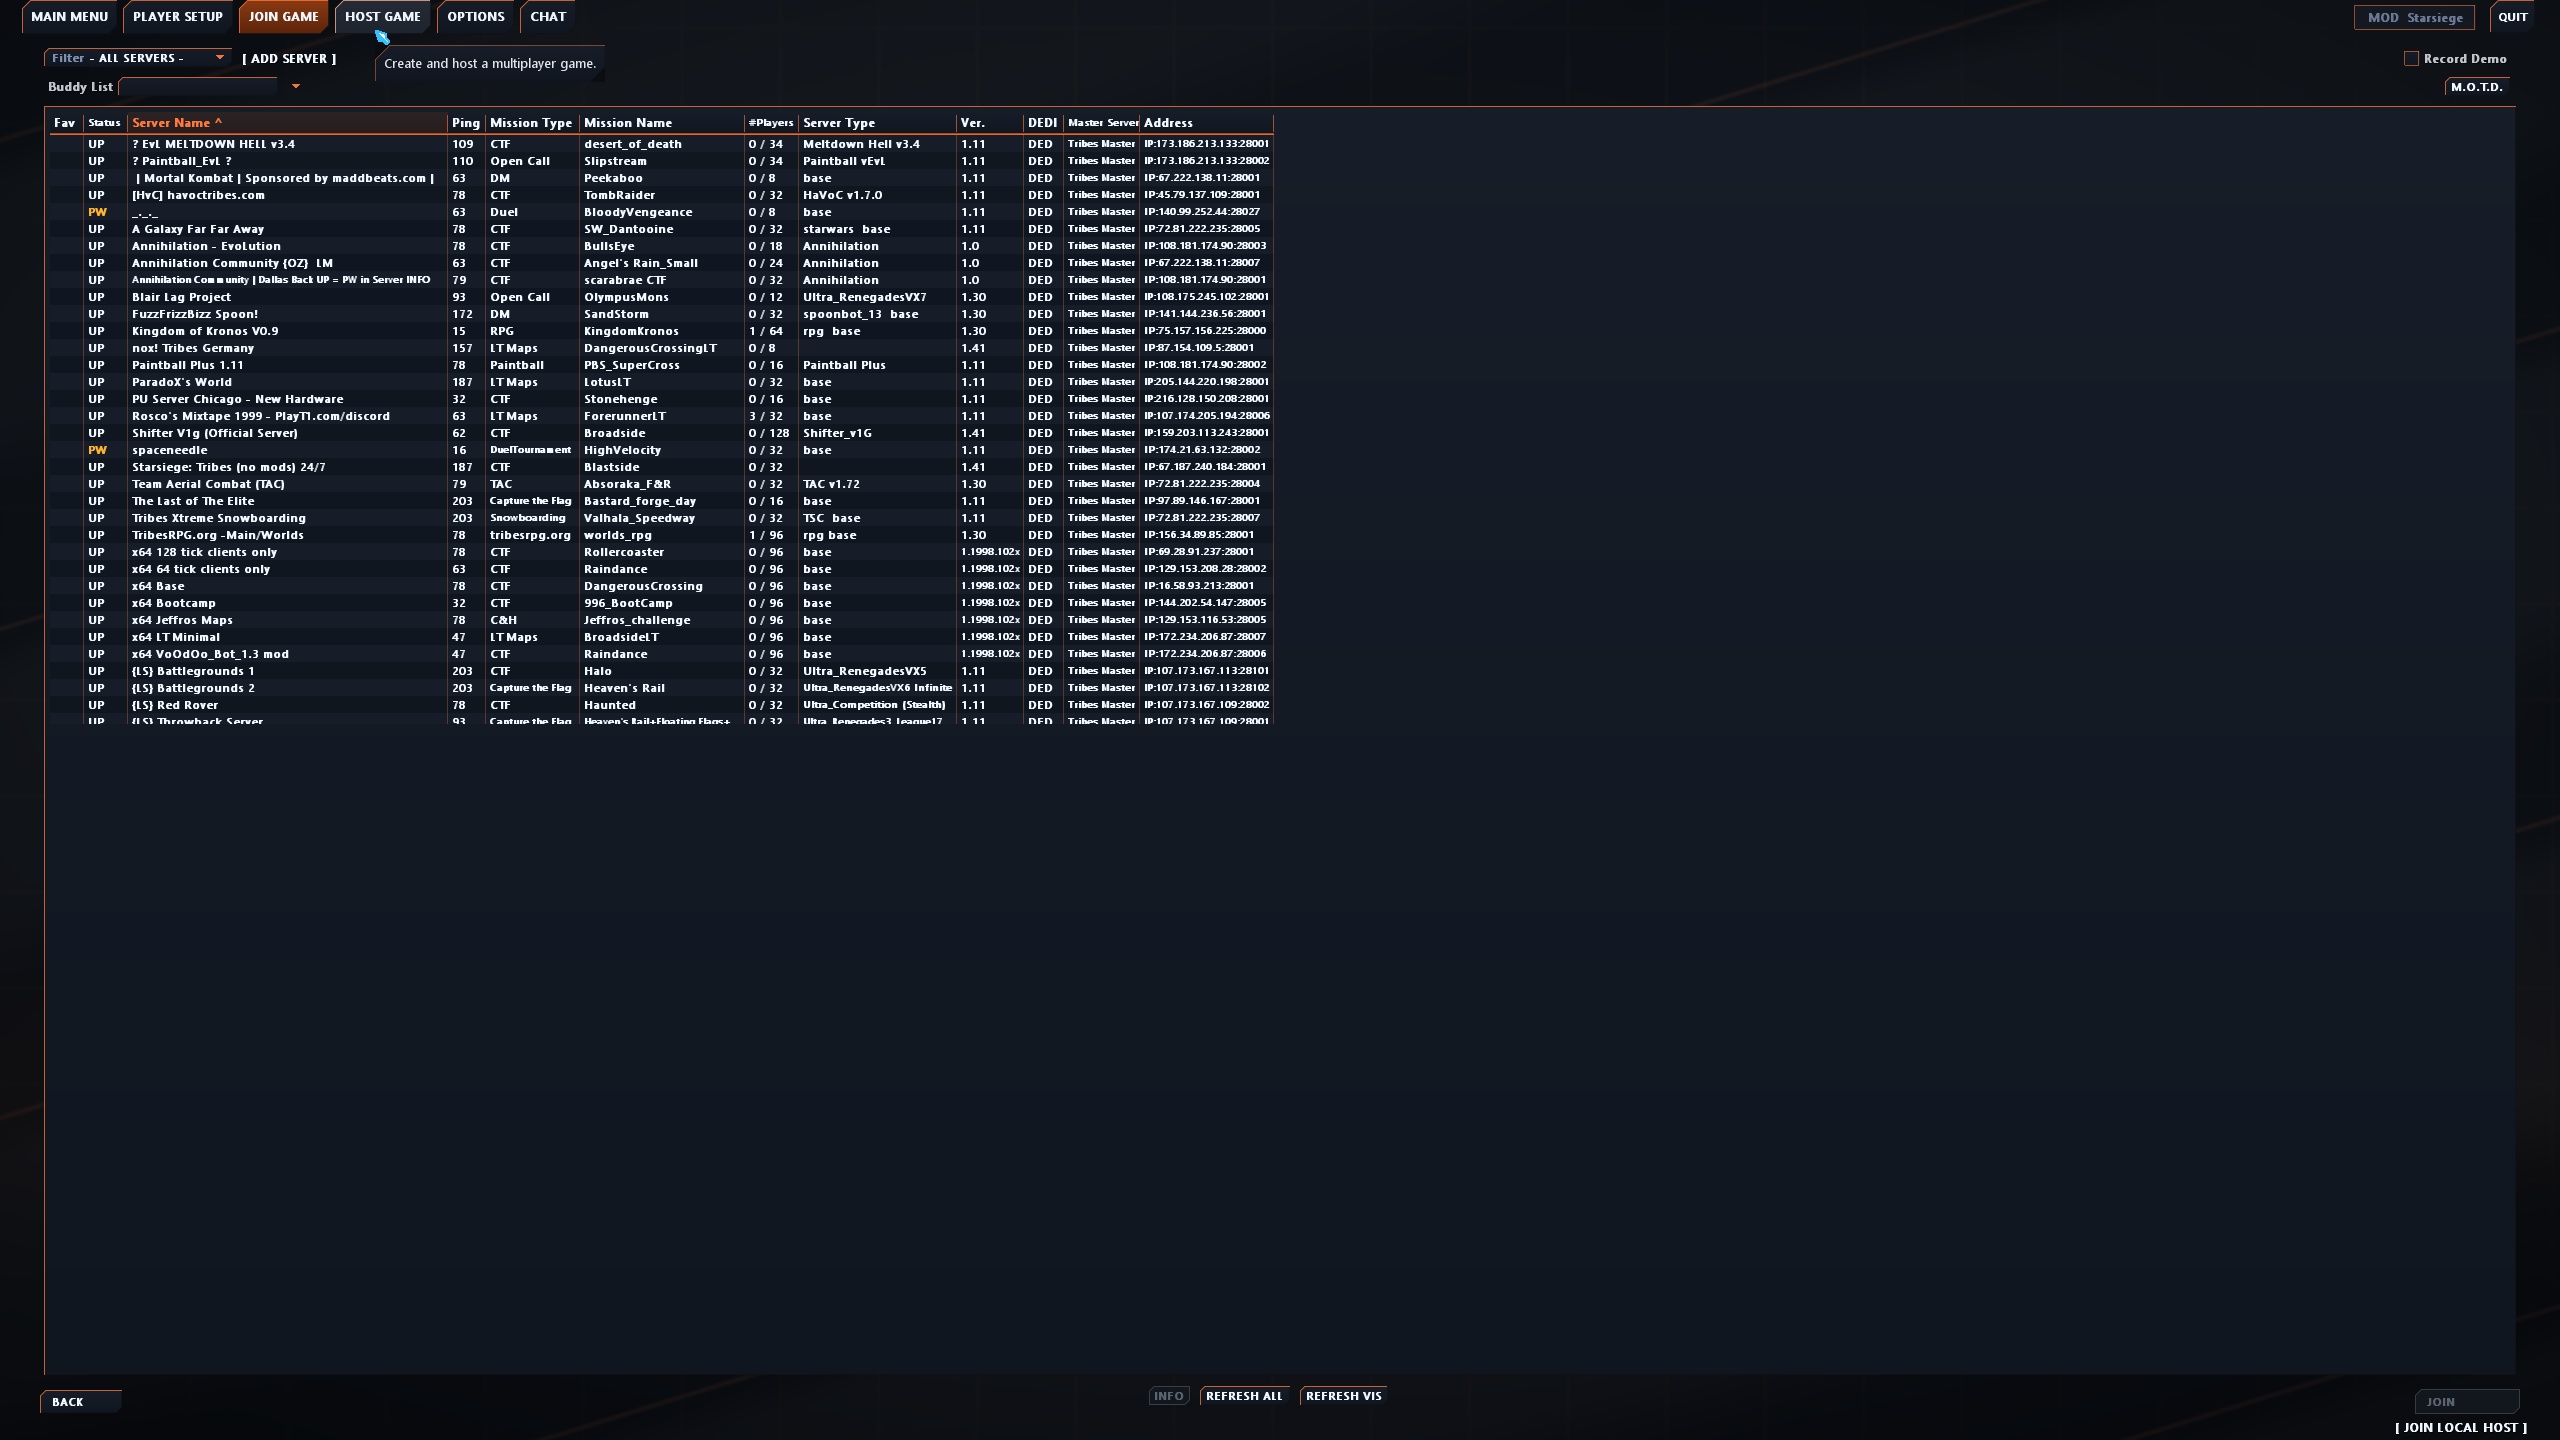Go back with the BACK button
2560x1440 pixels.
[x=80, y=1402]
